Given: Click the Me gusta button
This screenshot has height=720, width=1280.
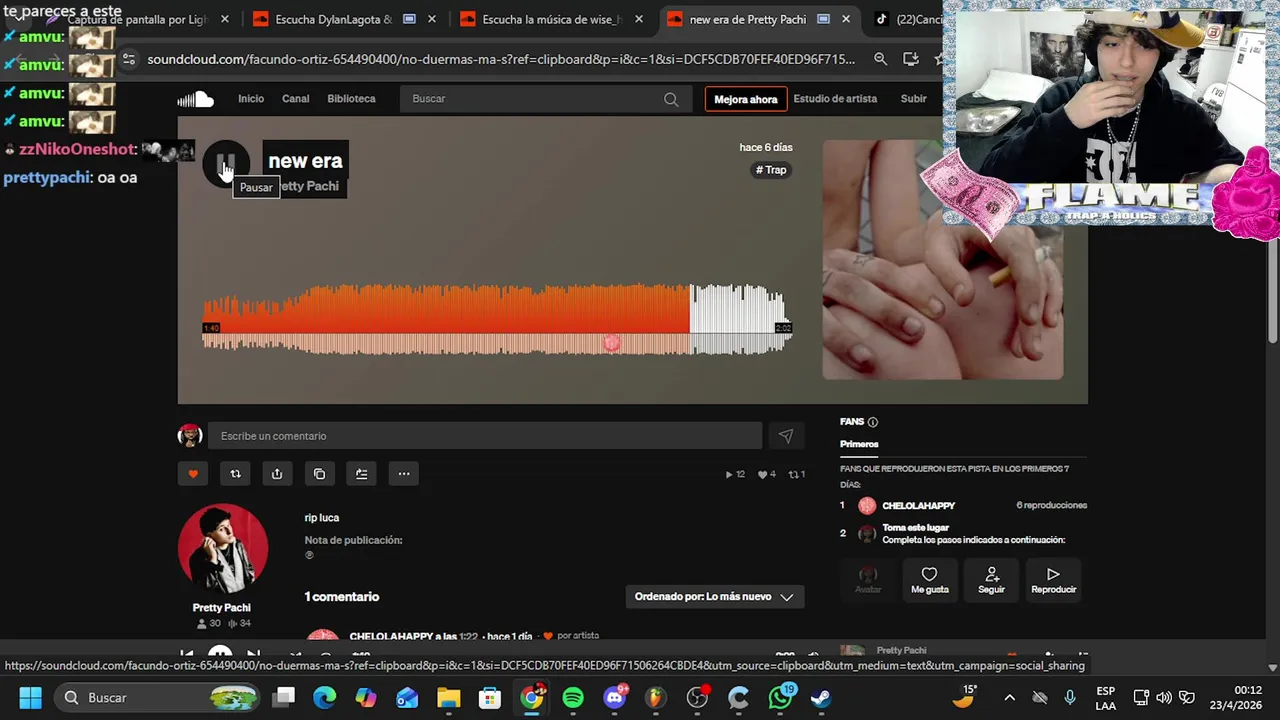Looking at the screenshot, I should 929,580.
